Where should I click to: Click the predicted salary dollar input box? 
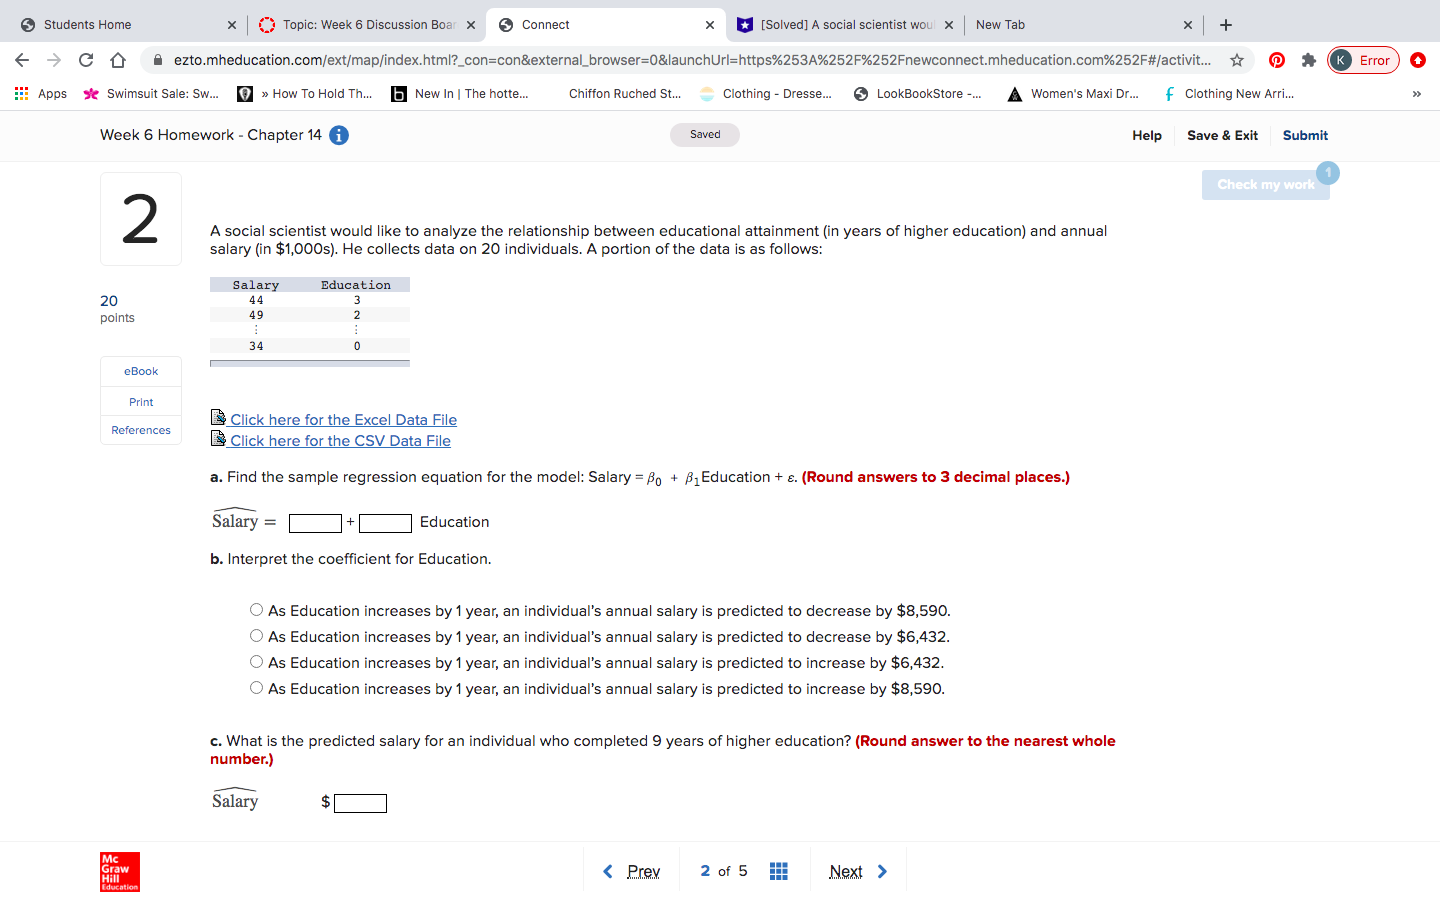click(360, 803)
